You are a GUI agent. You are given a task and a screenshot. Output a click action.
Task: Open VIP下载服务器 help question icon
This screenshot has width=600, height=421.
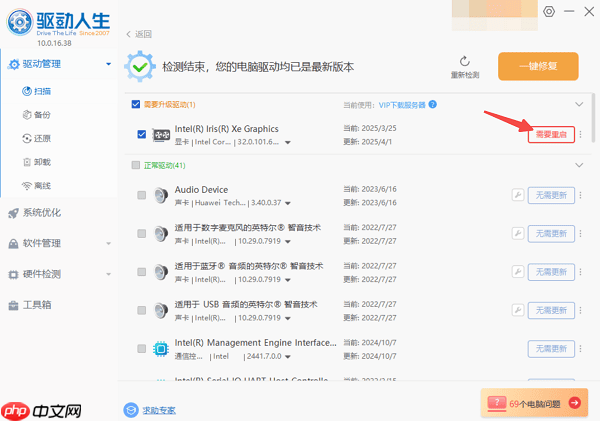(x=432, y=104)
